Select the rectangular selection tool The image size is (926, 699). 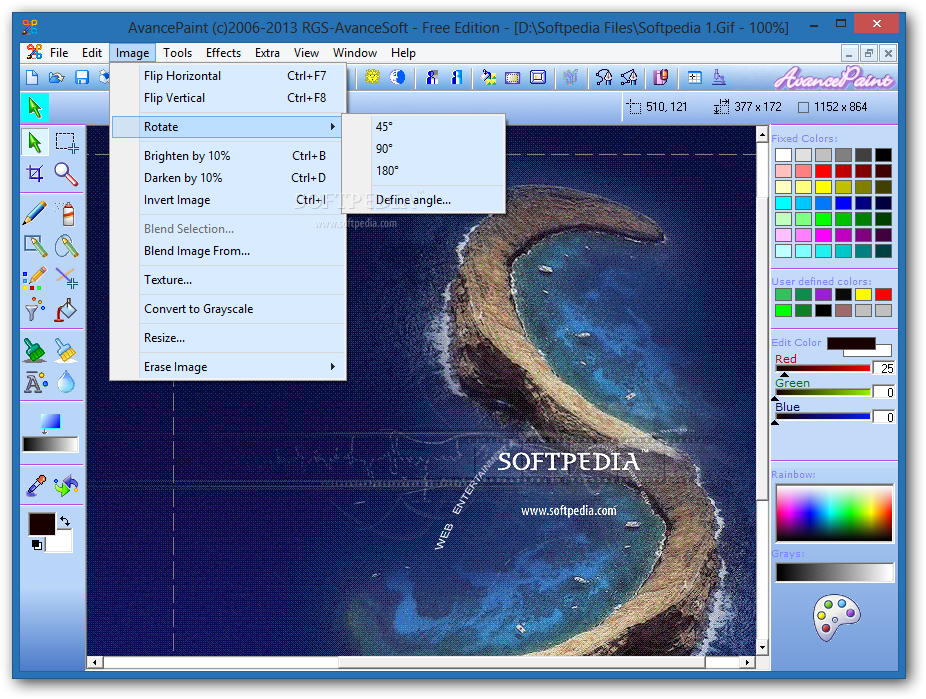pyautogui.click(x=66, y=142)
